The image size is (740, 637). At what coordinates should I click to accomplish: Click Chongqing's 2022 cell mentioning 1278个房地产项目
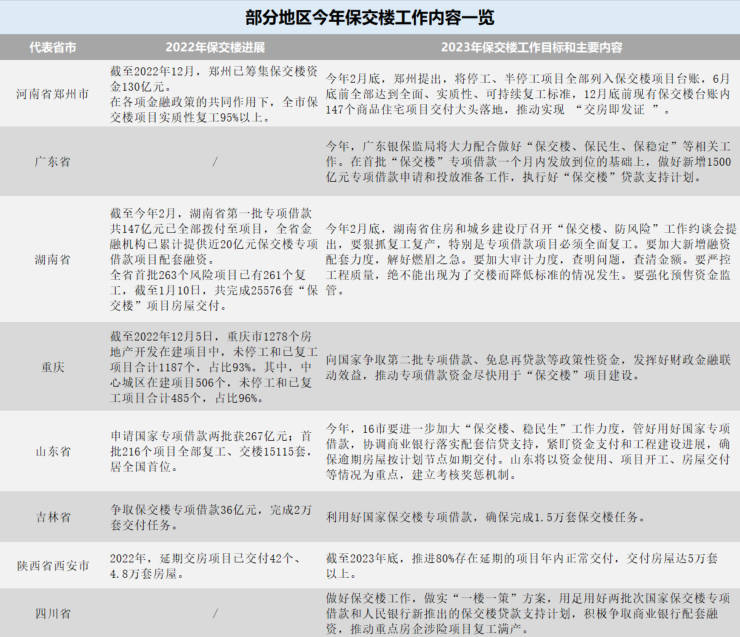(214, 367)
